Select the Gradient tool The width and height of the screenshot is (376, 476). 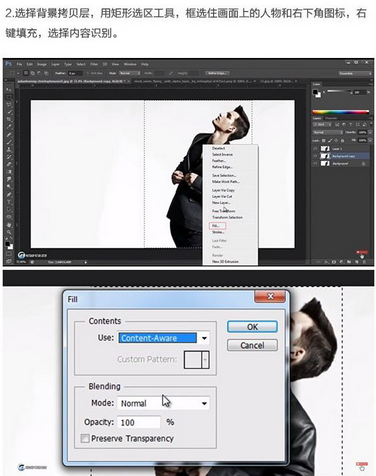coord(9,171)
